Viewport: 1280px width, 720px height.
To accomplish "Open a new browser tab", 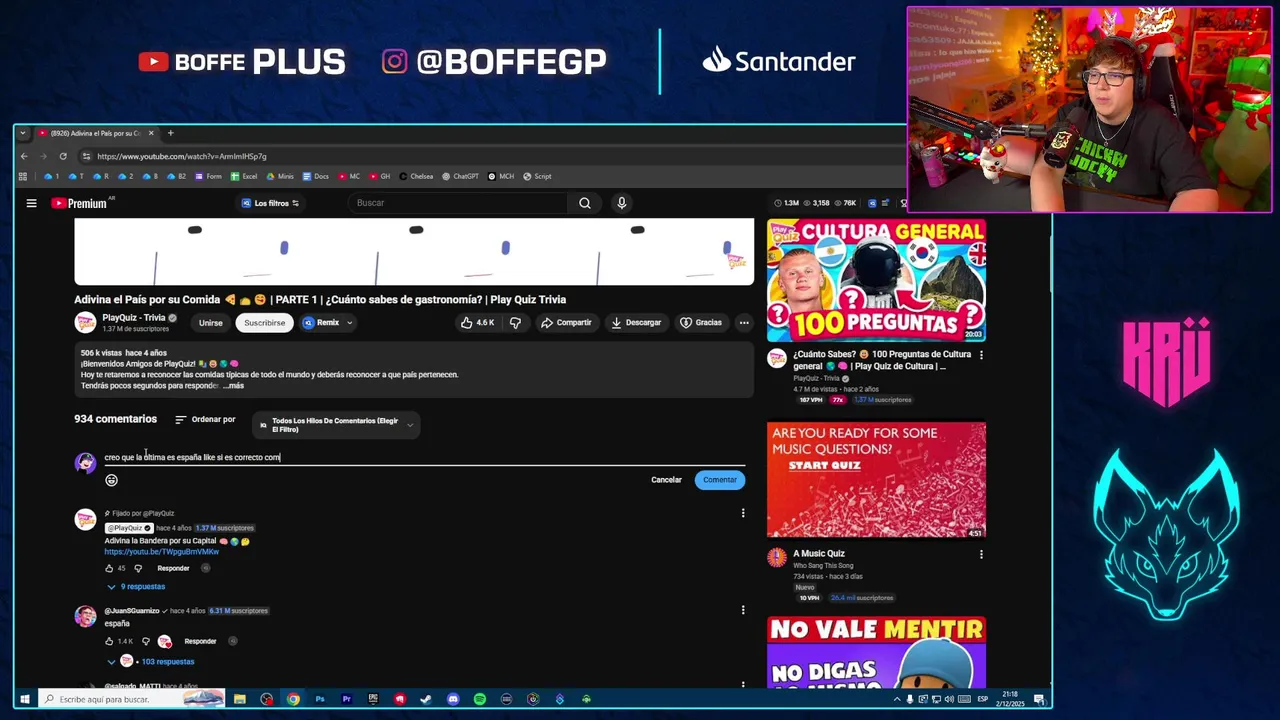I will pyautogui.click(x=170, y=133).
